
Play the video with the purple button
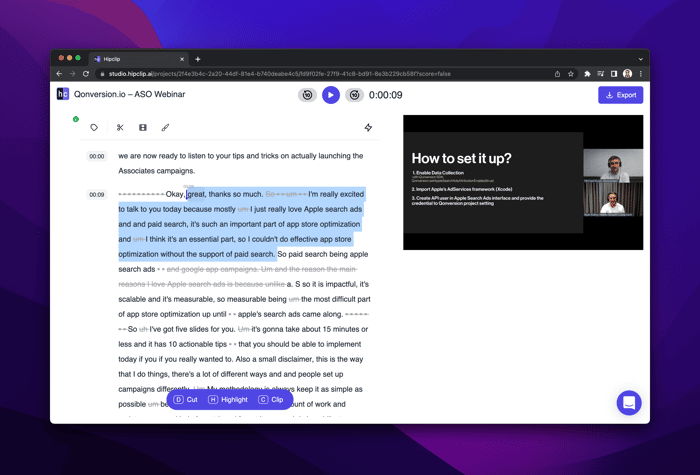point(331,95)
